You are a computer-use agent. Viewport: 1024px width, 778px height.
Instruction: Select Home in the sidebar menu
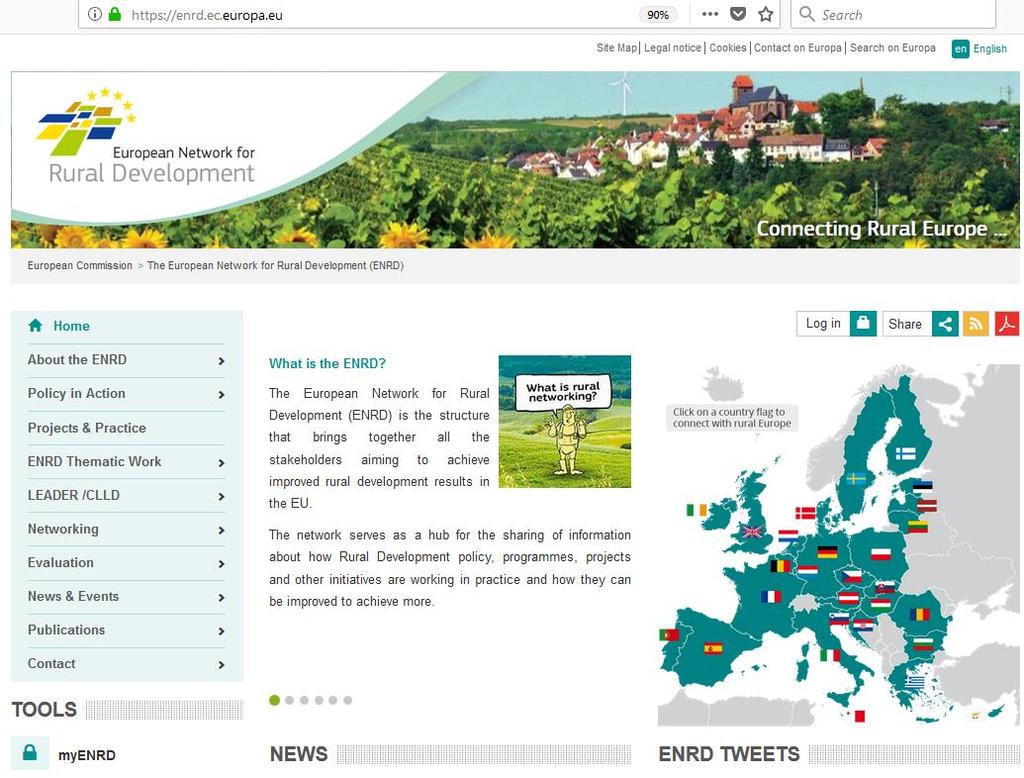[71, 325]
